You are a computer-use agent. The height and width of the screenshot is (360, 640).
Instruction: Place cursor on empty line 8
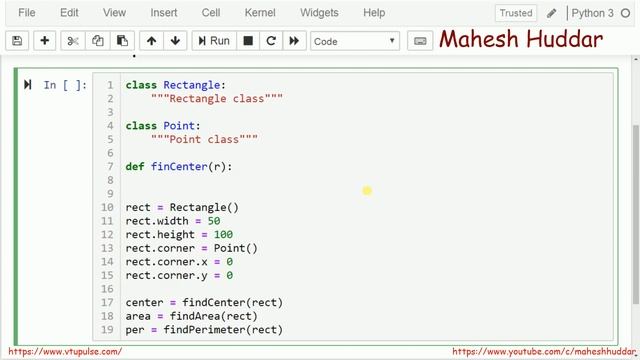point(367,180)
